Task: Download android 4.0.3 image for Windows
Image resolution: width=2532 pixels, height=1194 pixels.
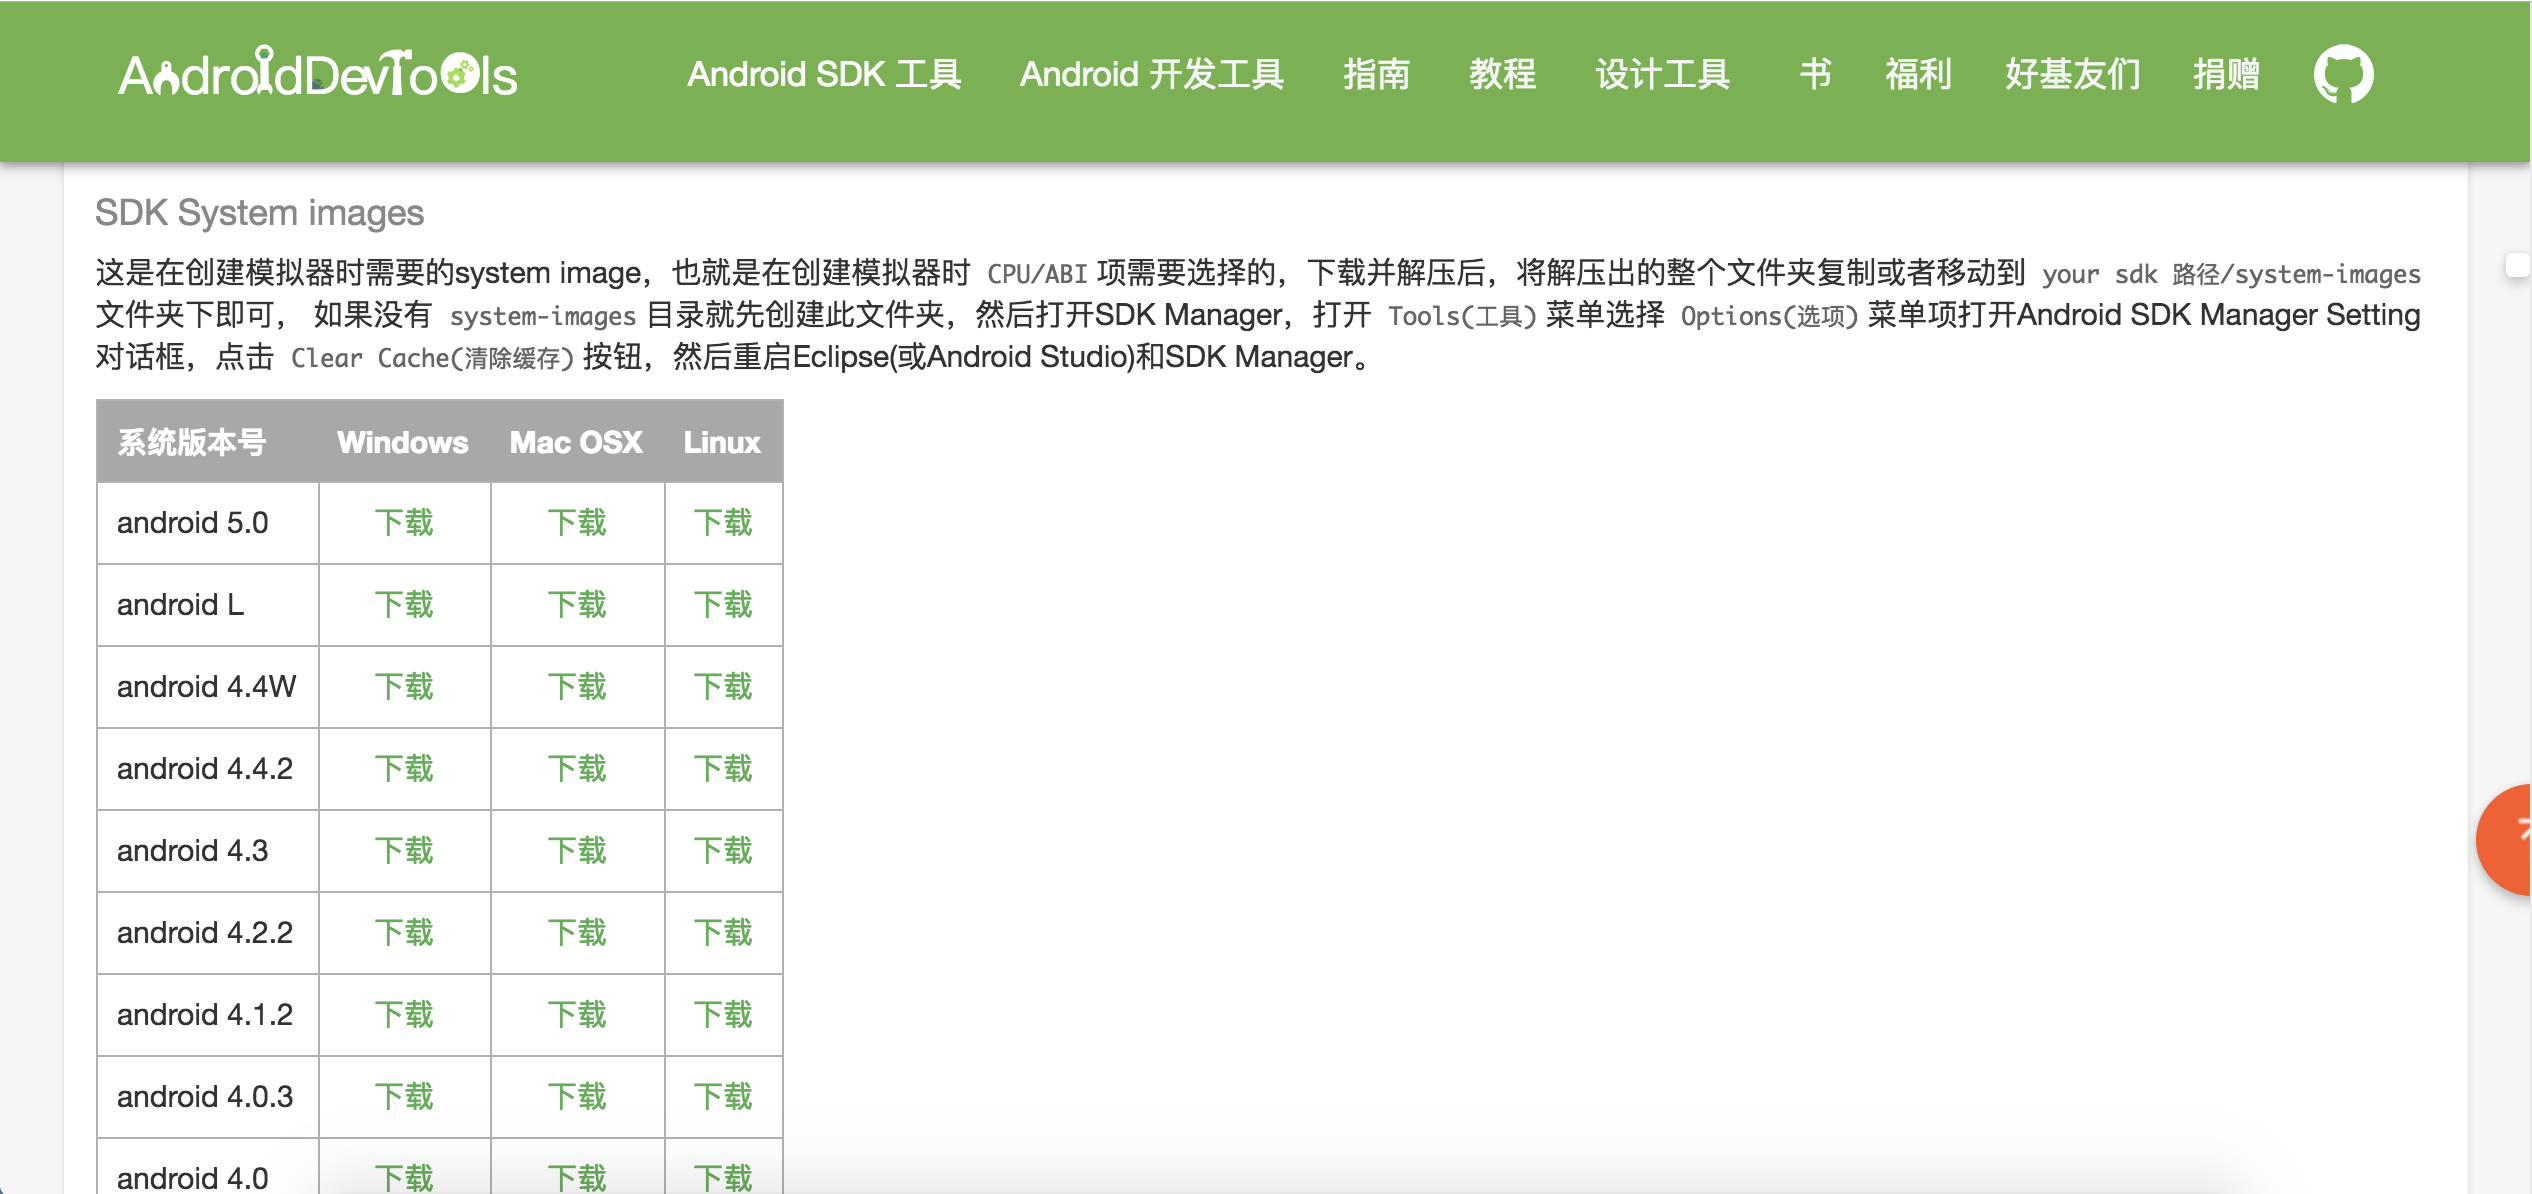Action: click(x=404, y=1096)
